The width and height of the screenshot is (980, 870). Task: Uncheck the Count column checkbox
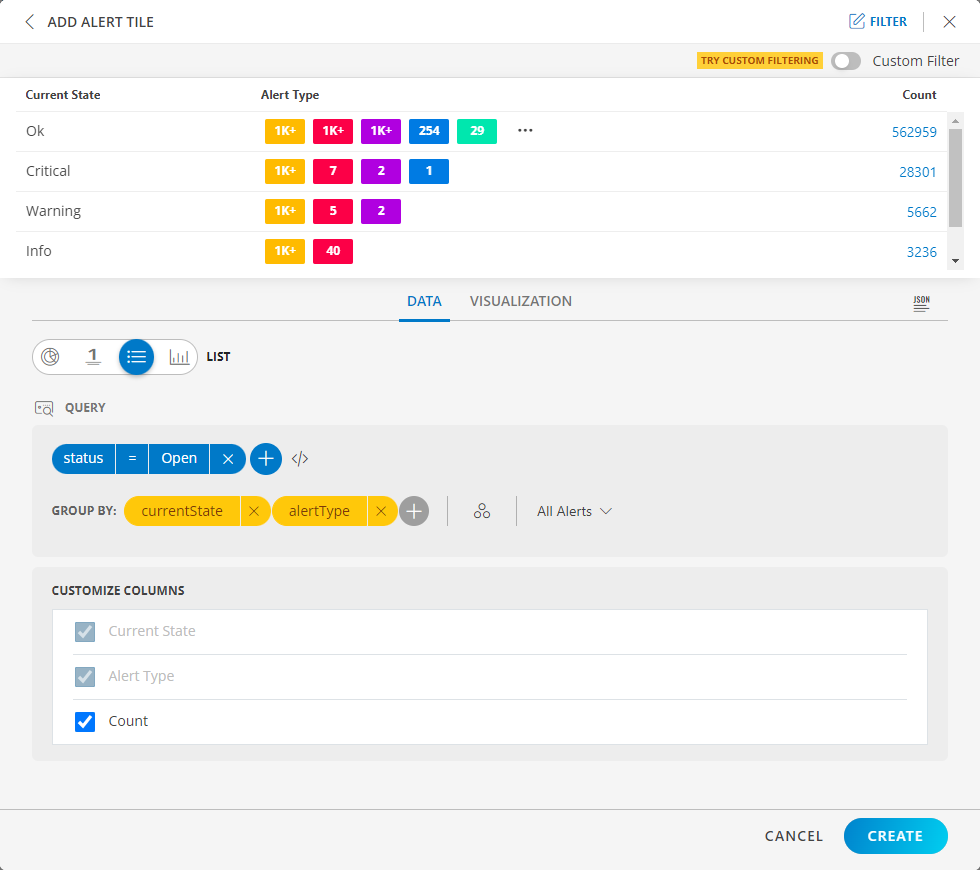click(86, 721)
